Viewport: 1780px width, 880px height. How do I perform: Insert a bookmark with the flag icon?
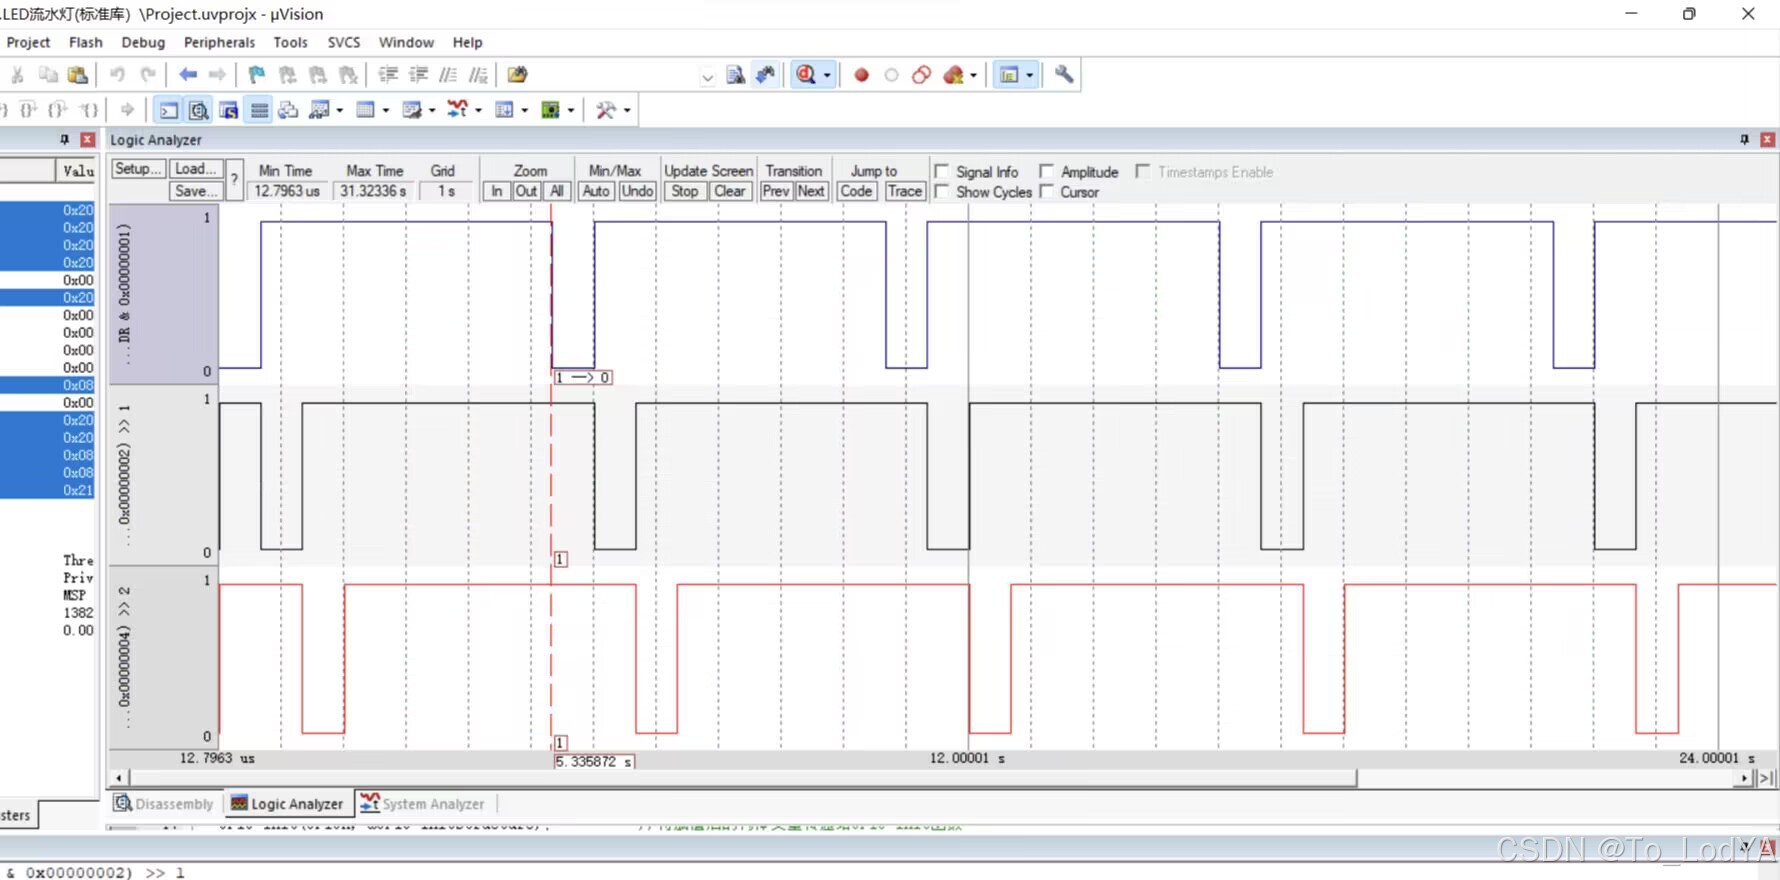tap(257, 75)
